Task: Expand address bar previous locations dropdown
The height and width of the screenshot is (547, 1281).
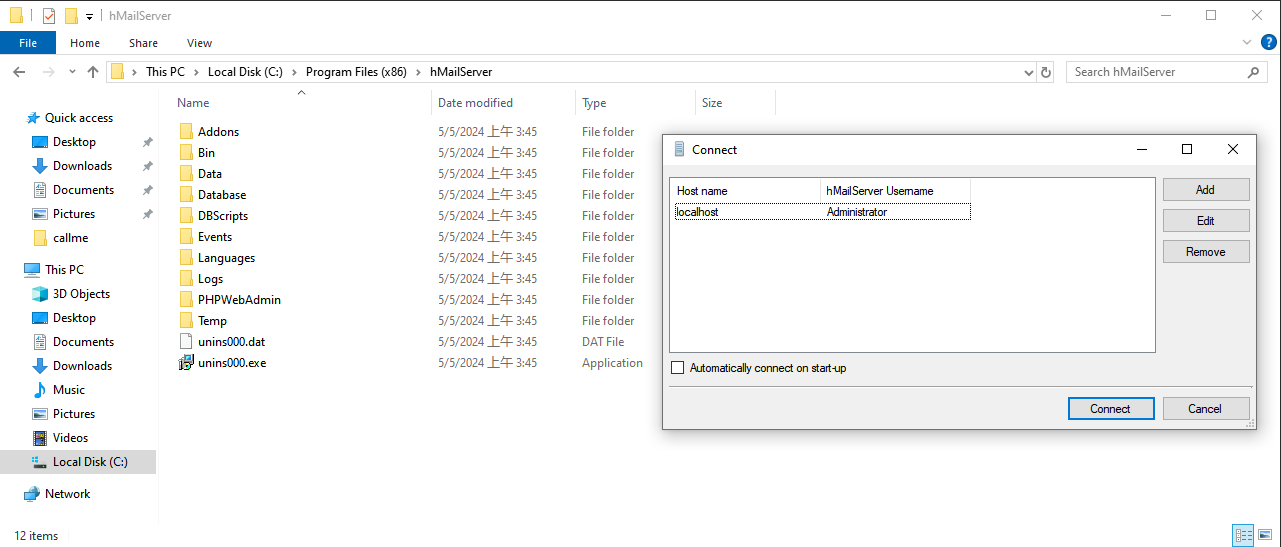Action: [1030, 72]
